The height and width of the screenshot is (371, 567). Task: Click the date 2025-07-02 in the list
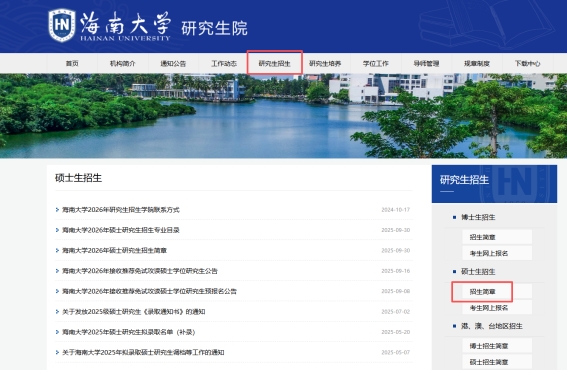tap(396, 312)
